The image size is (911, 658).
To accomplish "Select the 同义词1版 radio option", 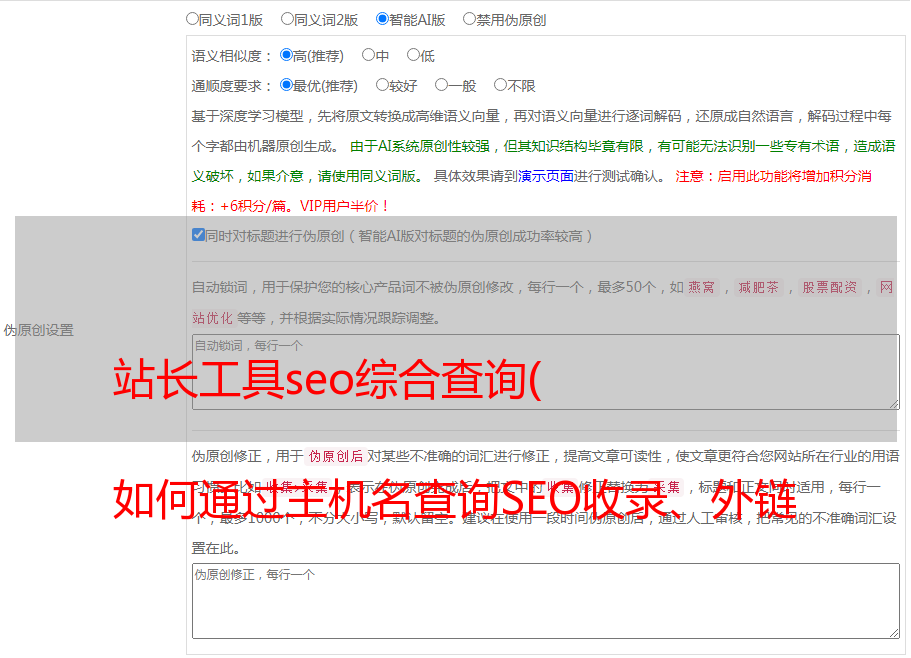I will [x=192, y=19].
